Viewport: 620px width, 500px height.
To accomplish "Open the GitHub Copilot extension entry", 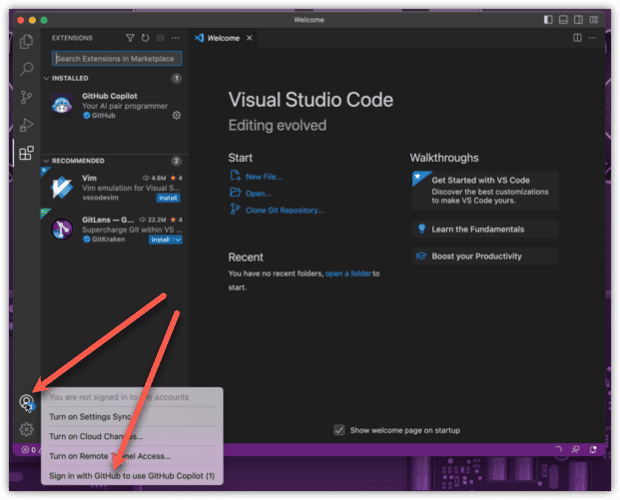I will (x=114, y=106).
